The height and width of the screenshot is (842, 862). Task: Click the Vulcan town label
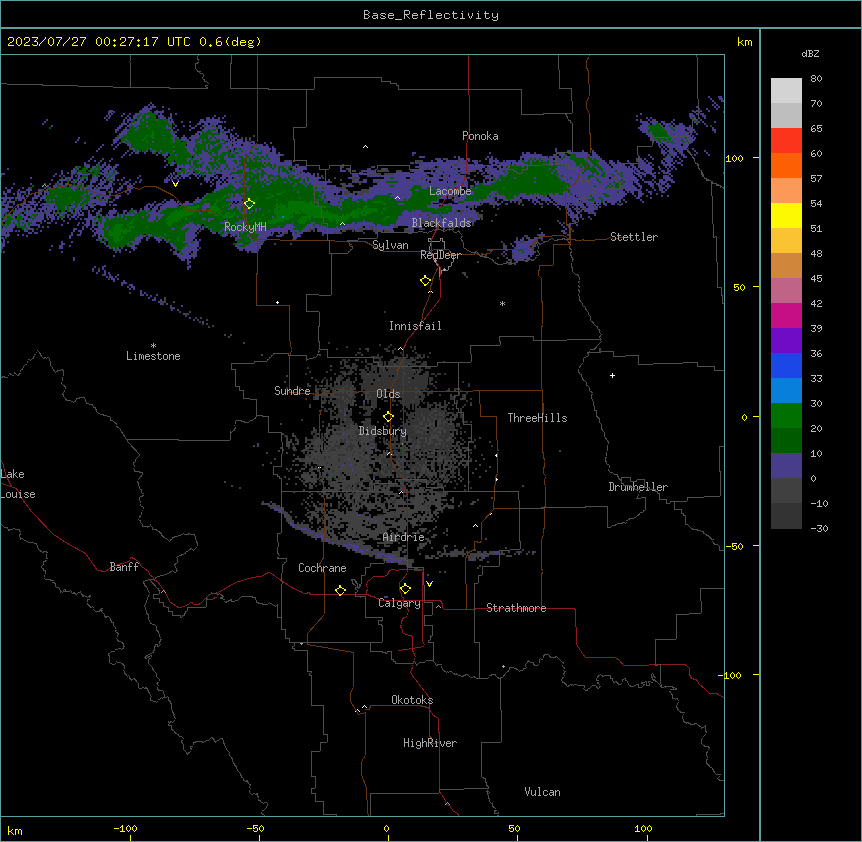[x=542, y=792]
